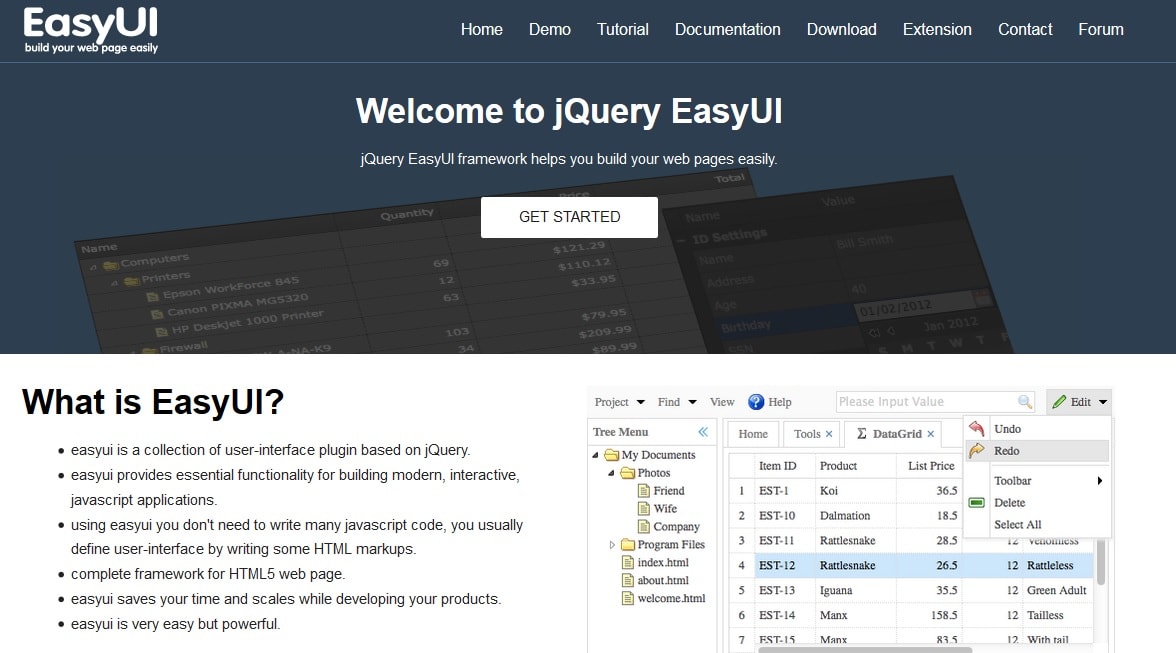
Task: Click the My Documents folder icon
Action: pos(611,455)
